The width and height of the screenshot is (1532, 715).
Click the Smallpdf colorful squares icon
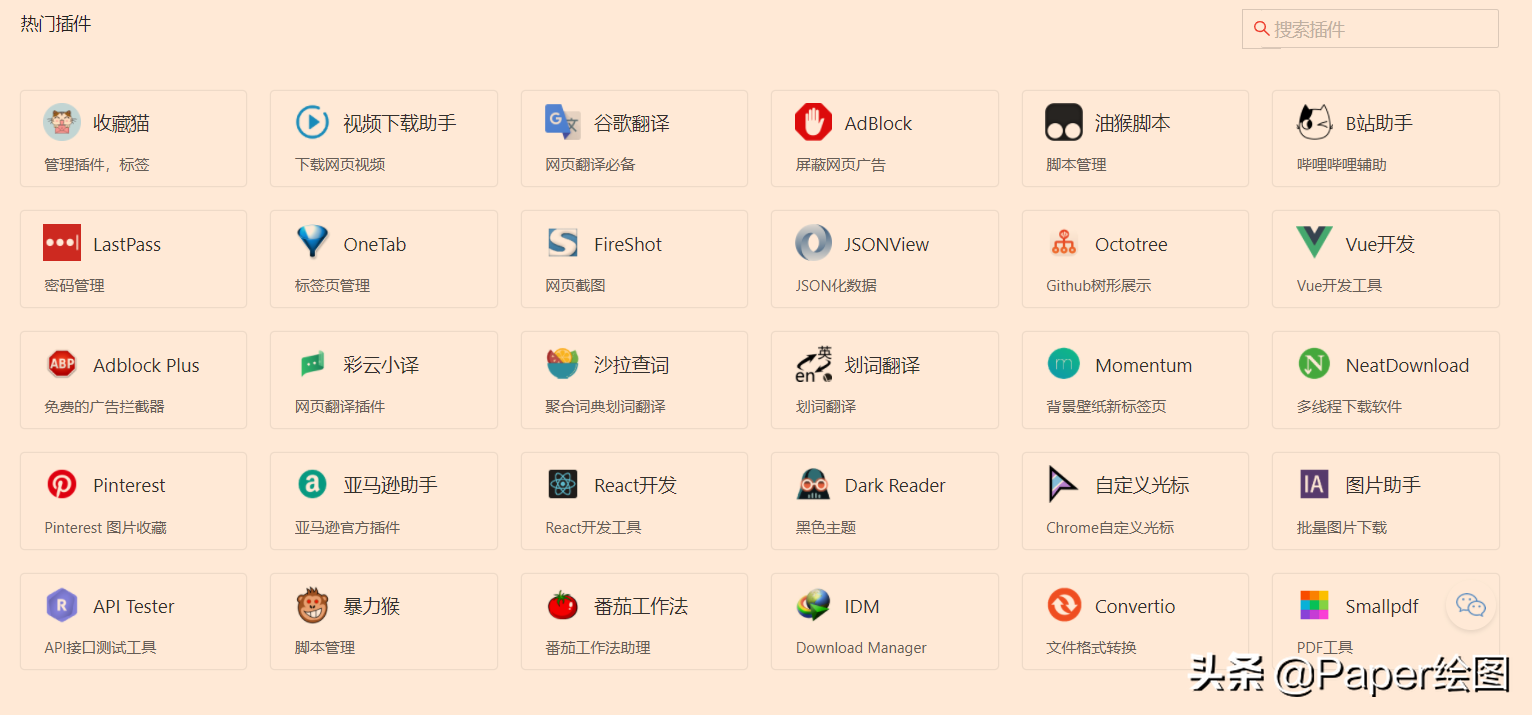(x=1314, y=605)
